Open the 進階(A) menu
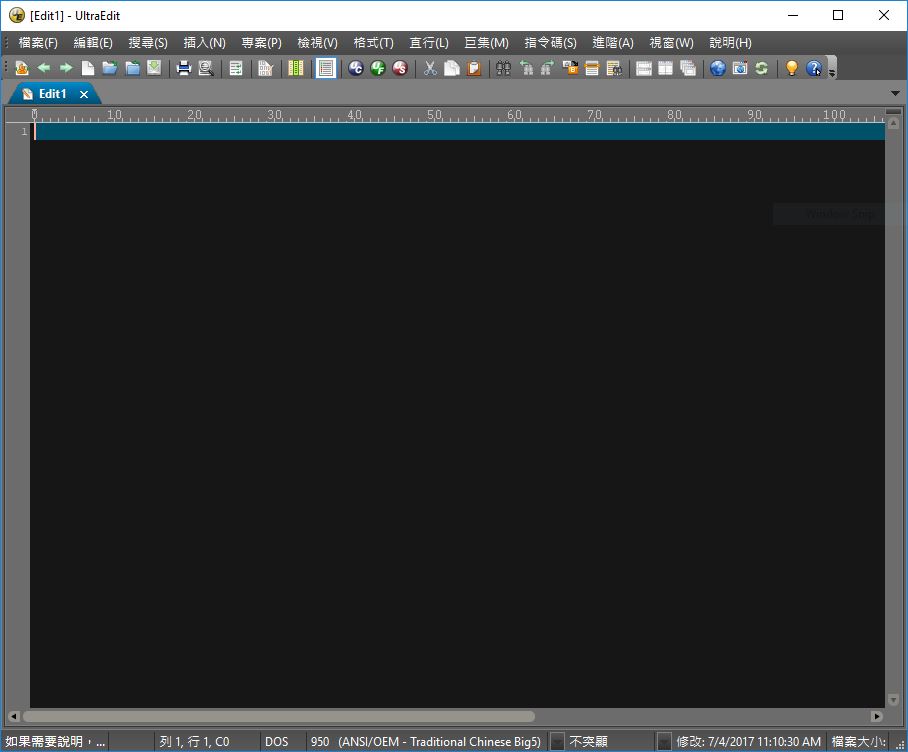This screenshot has height=752, width=908. pyautogui.click(x=613, y=43)
